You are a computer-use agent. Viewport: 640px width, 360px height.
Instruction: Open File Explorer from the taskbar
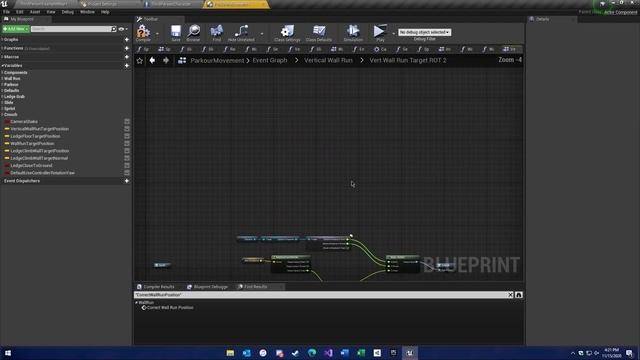(x=230, y=353)
